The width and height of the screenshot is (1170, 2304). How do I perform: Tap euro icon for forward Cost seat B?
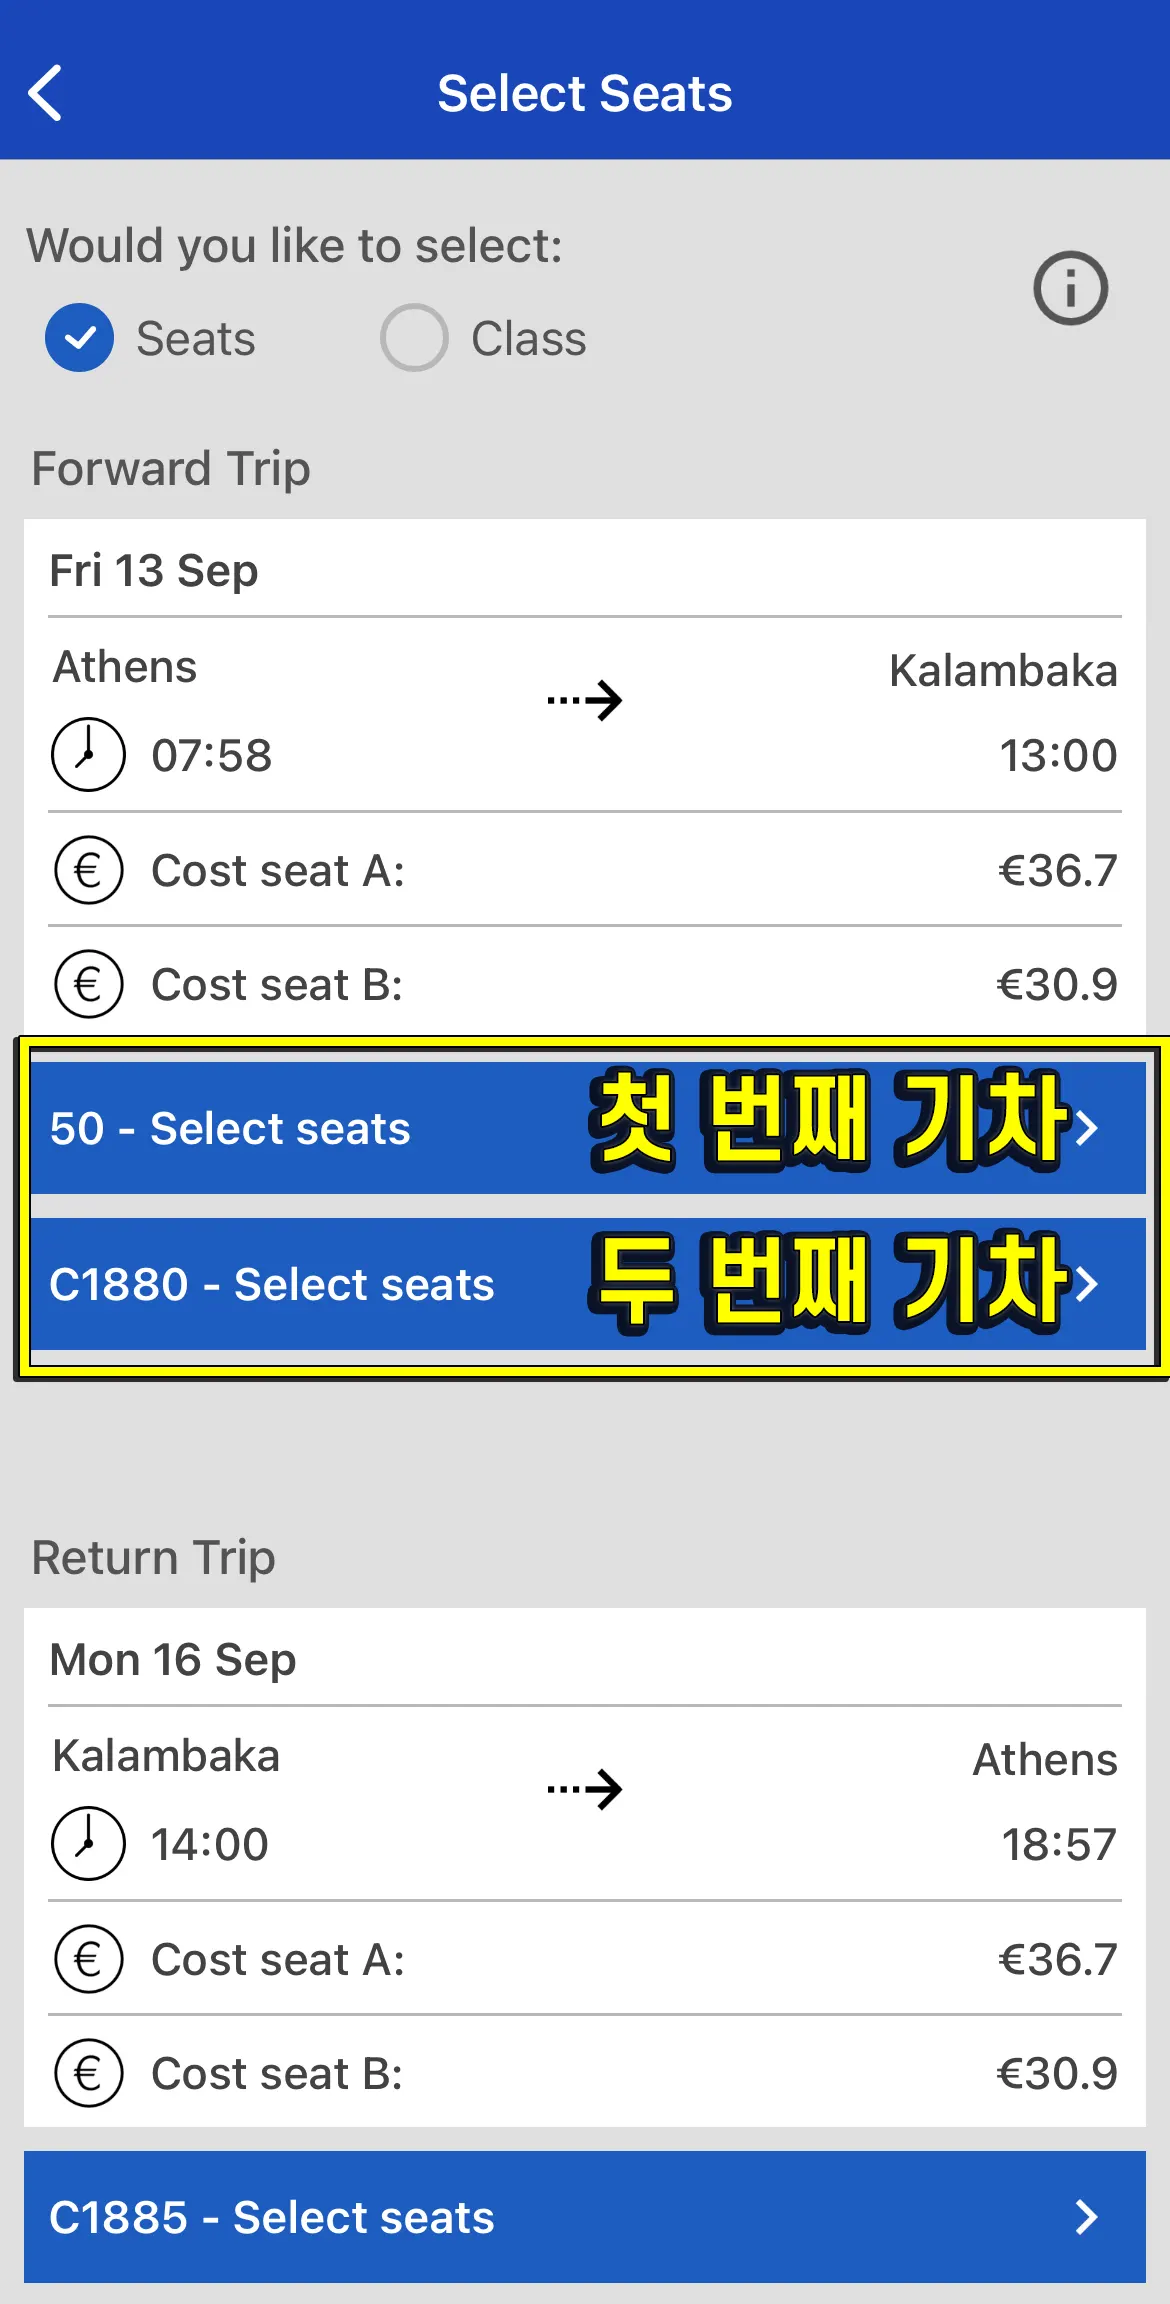[88, 984]
